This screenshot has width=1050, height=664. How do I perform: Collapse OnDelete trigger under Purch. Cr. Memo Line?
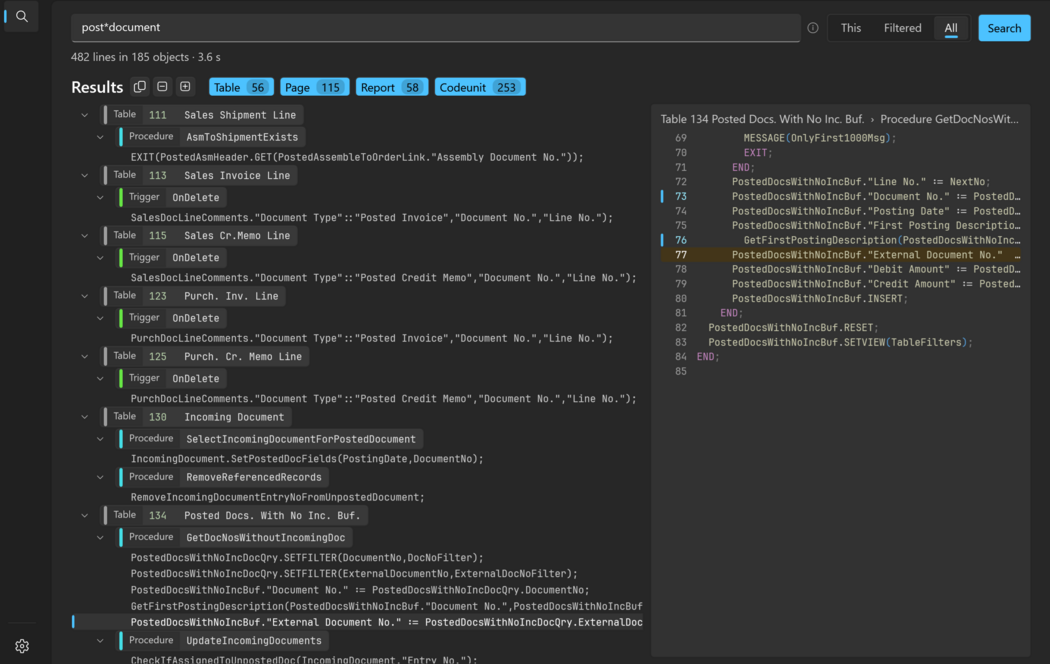[x=100, y=378]
